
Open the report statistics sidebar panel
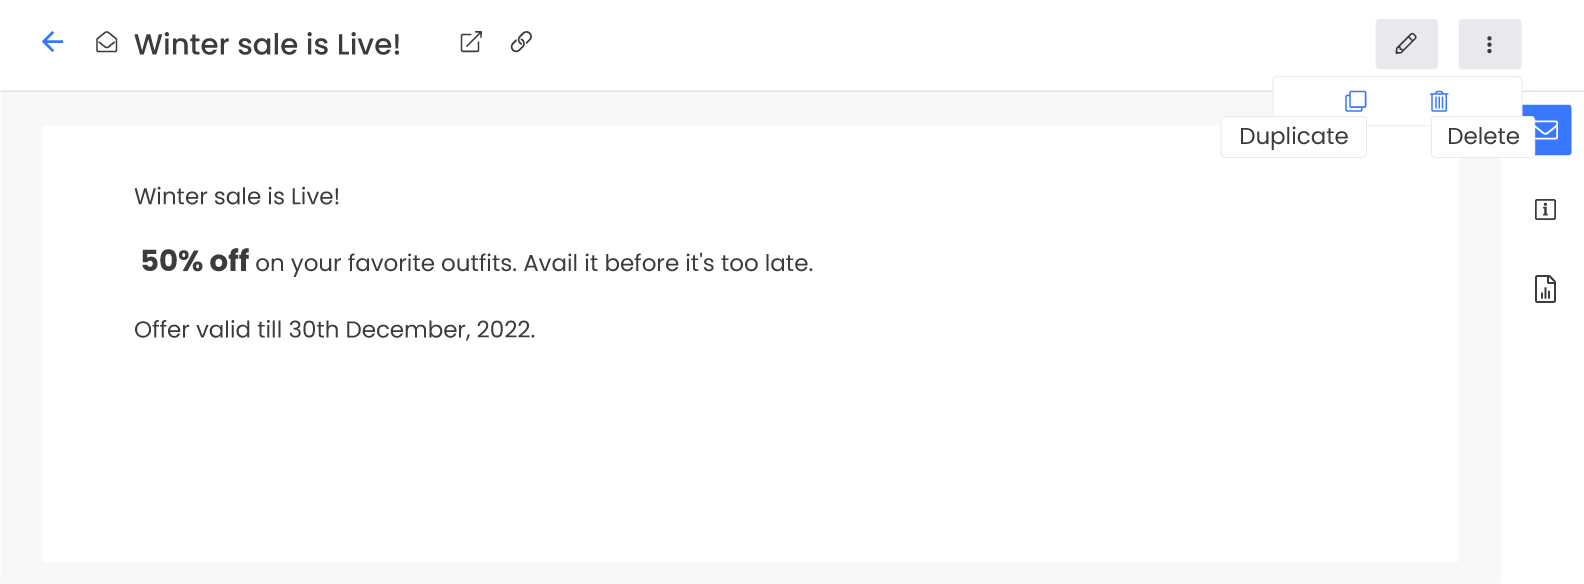tap(1545, 289)
